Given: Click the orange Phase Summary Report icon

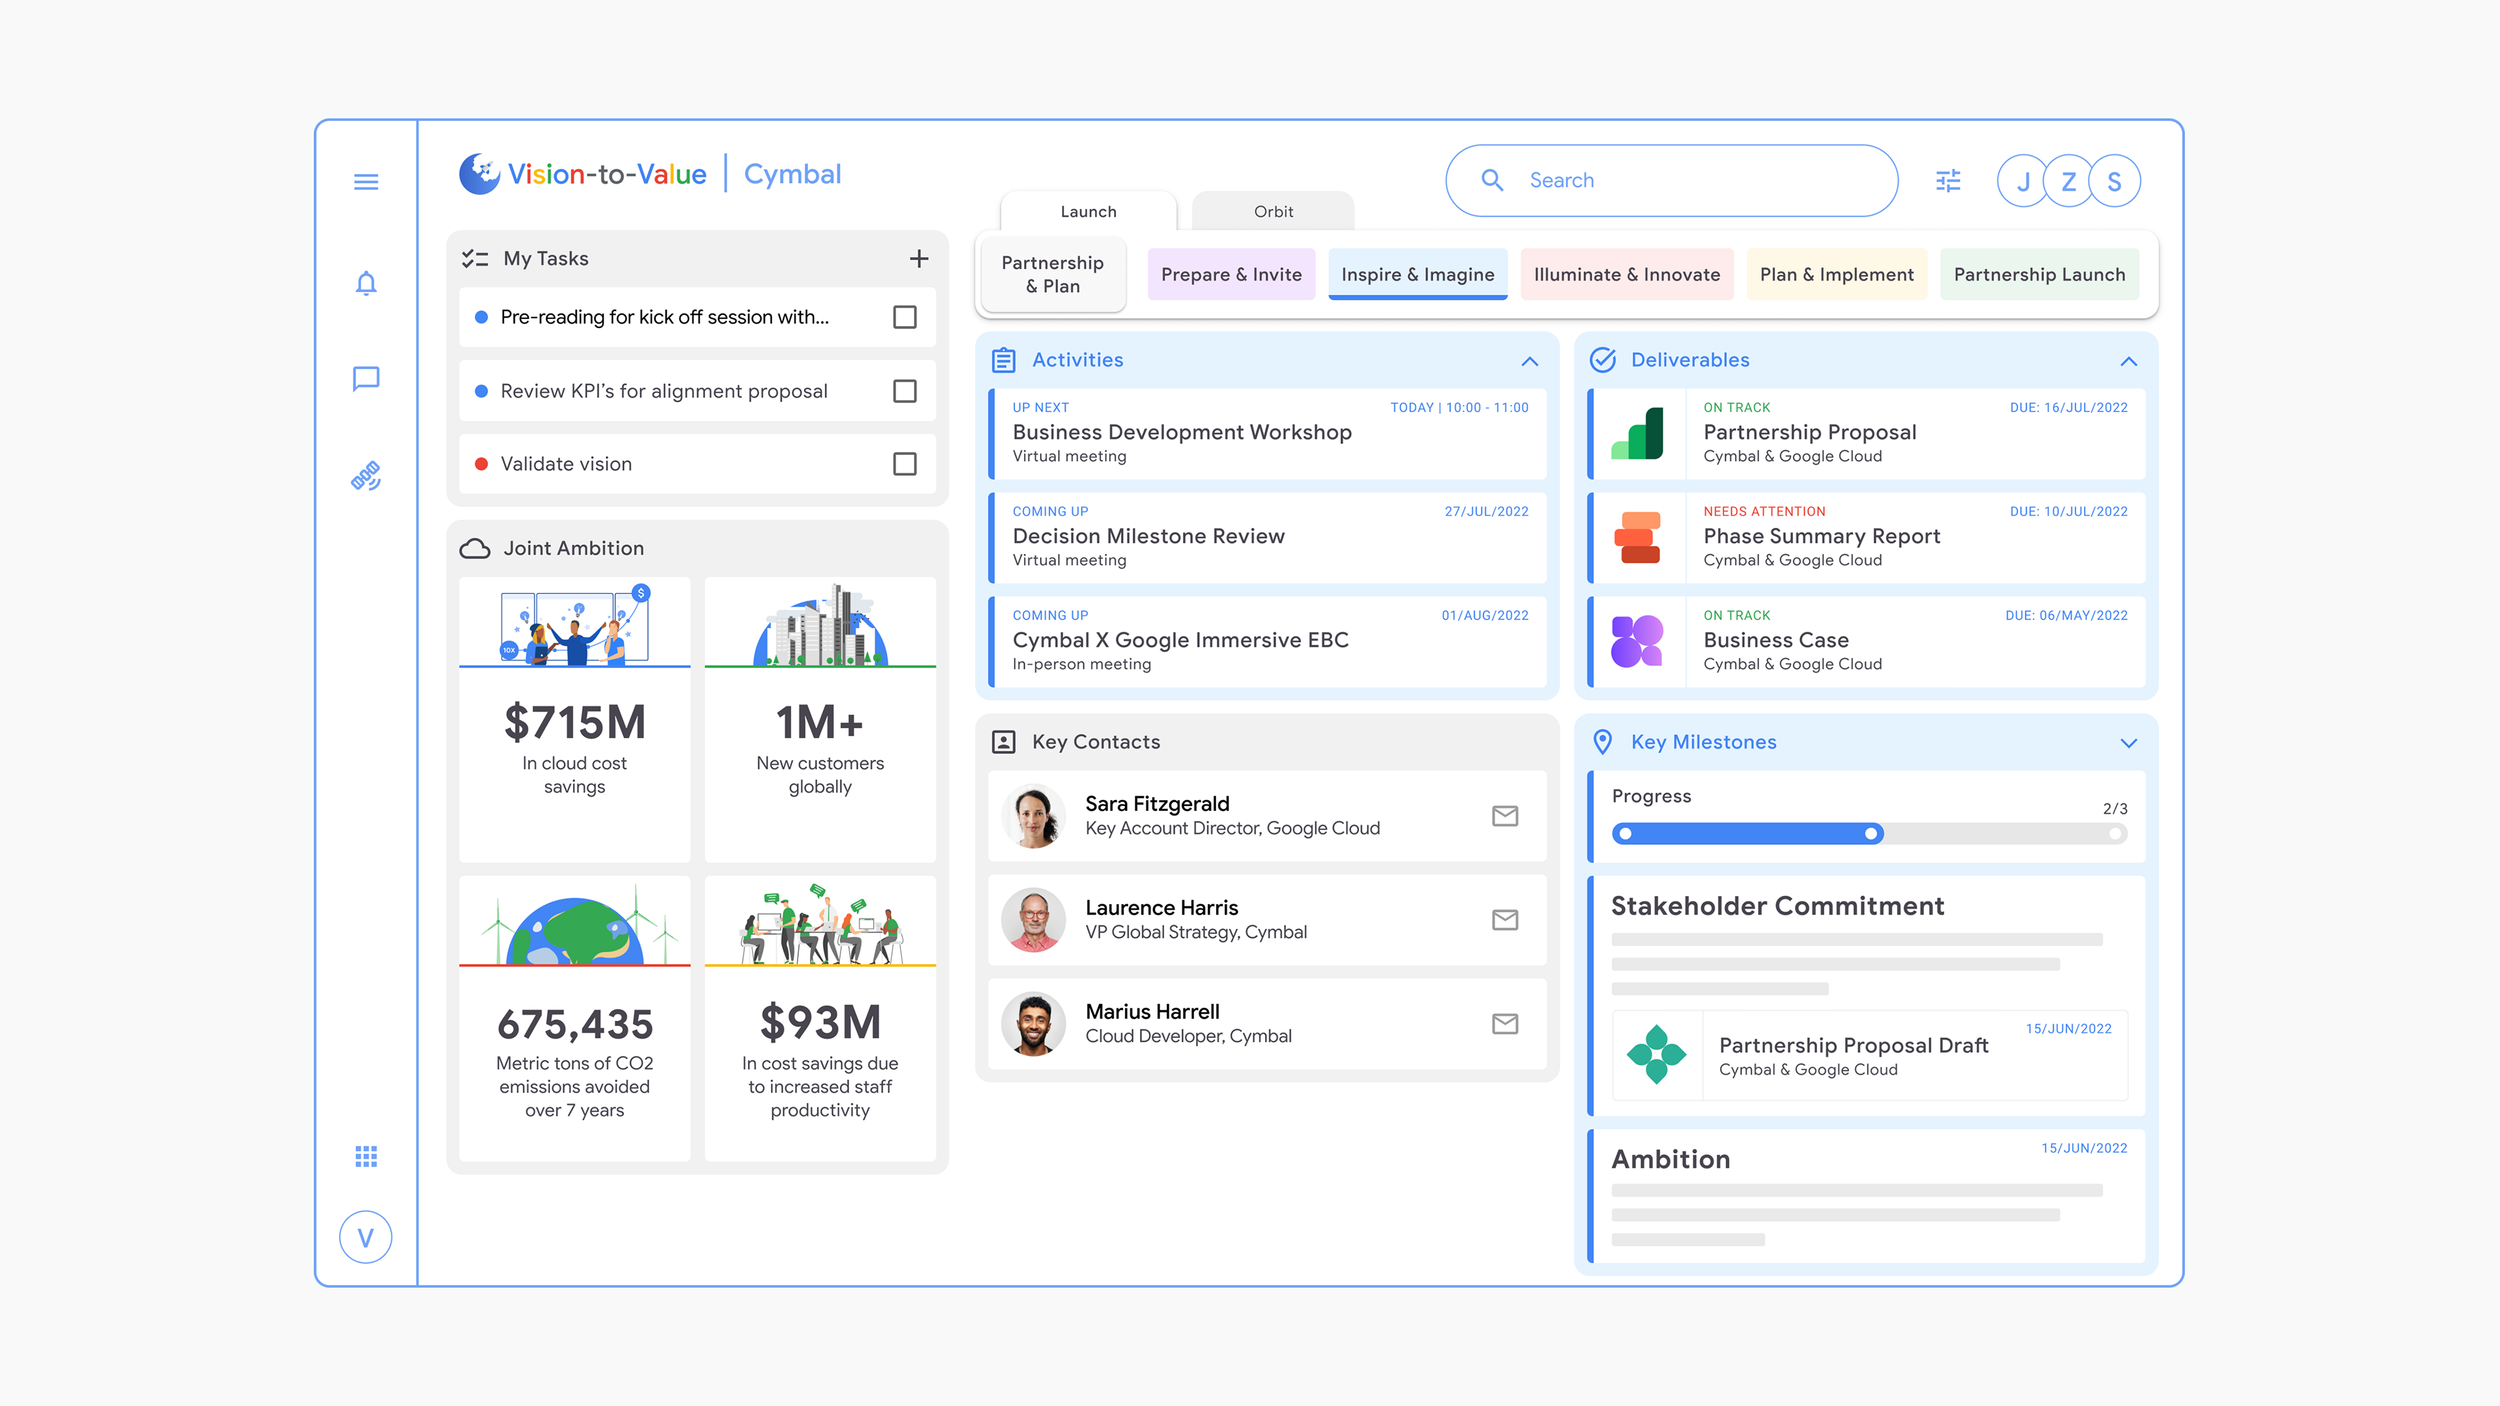Looking at the screenshot, I should coord(1638,538).
